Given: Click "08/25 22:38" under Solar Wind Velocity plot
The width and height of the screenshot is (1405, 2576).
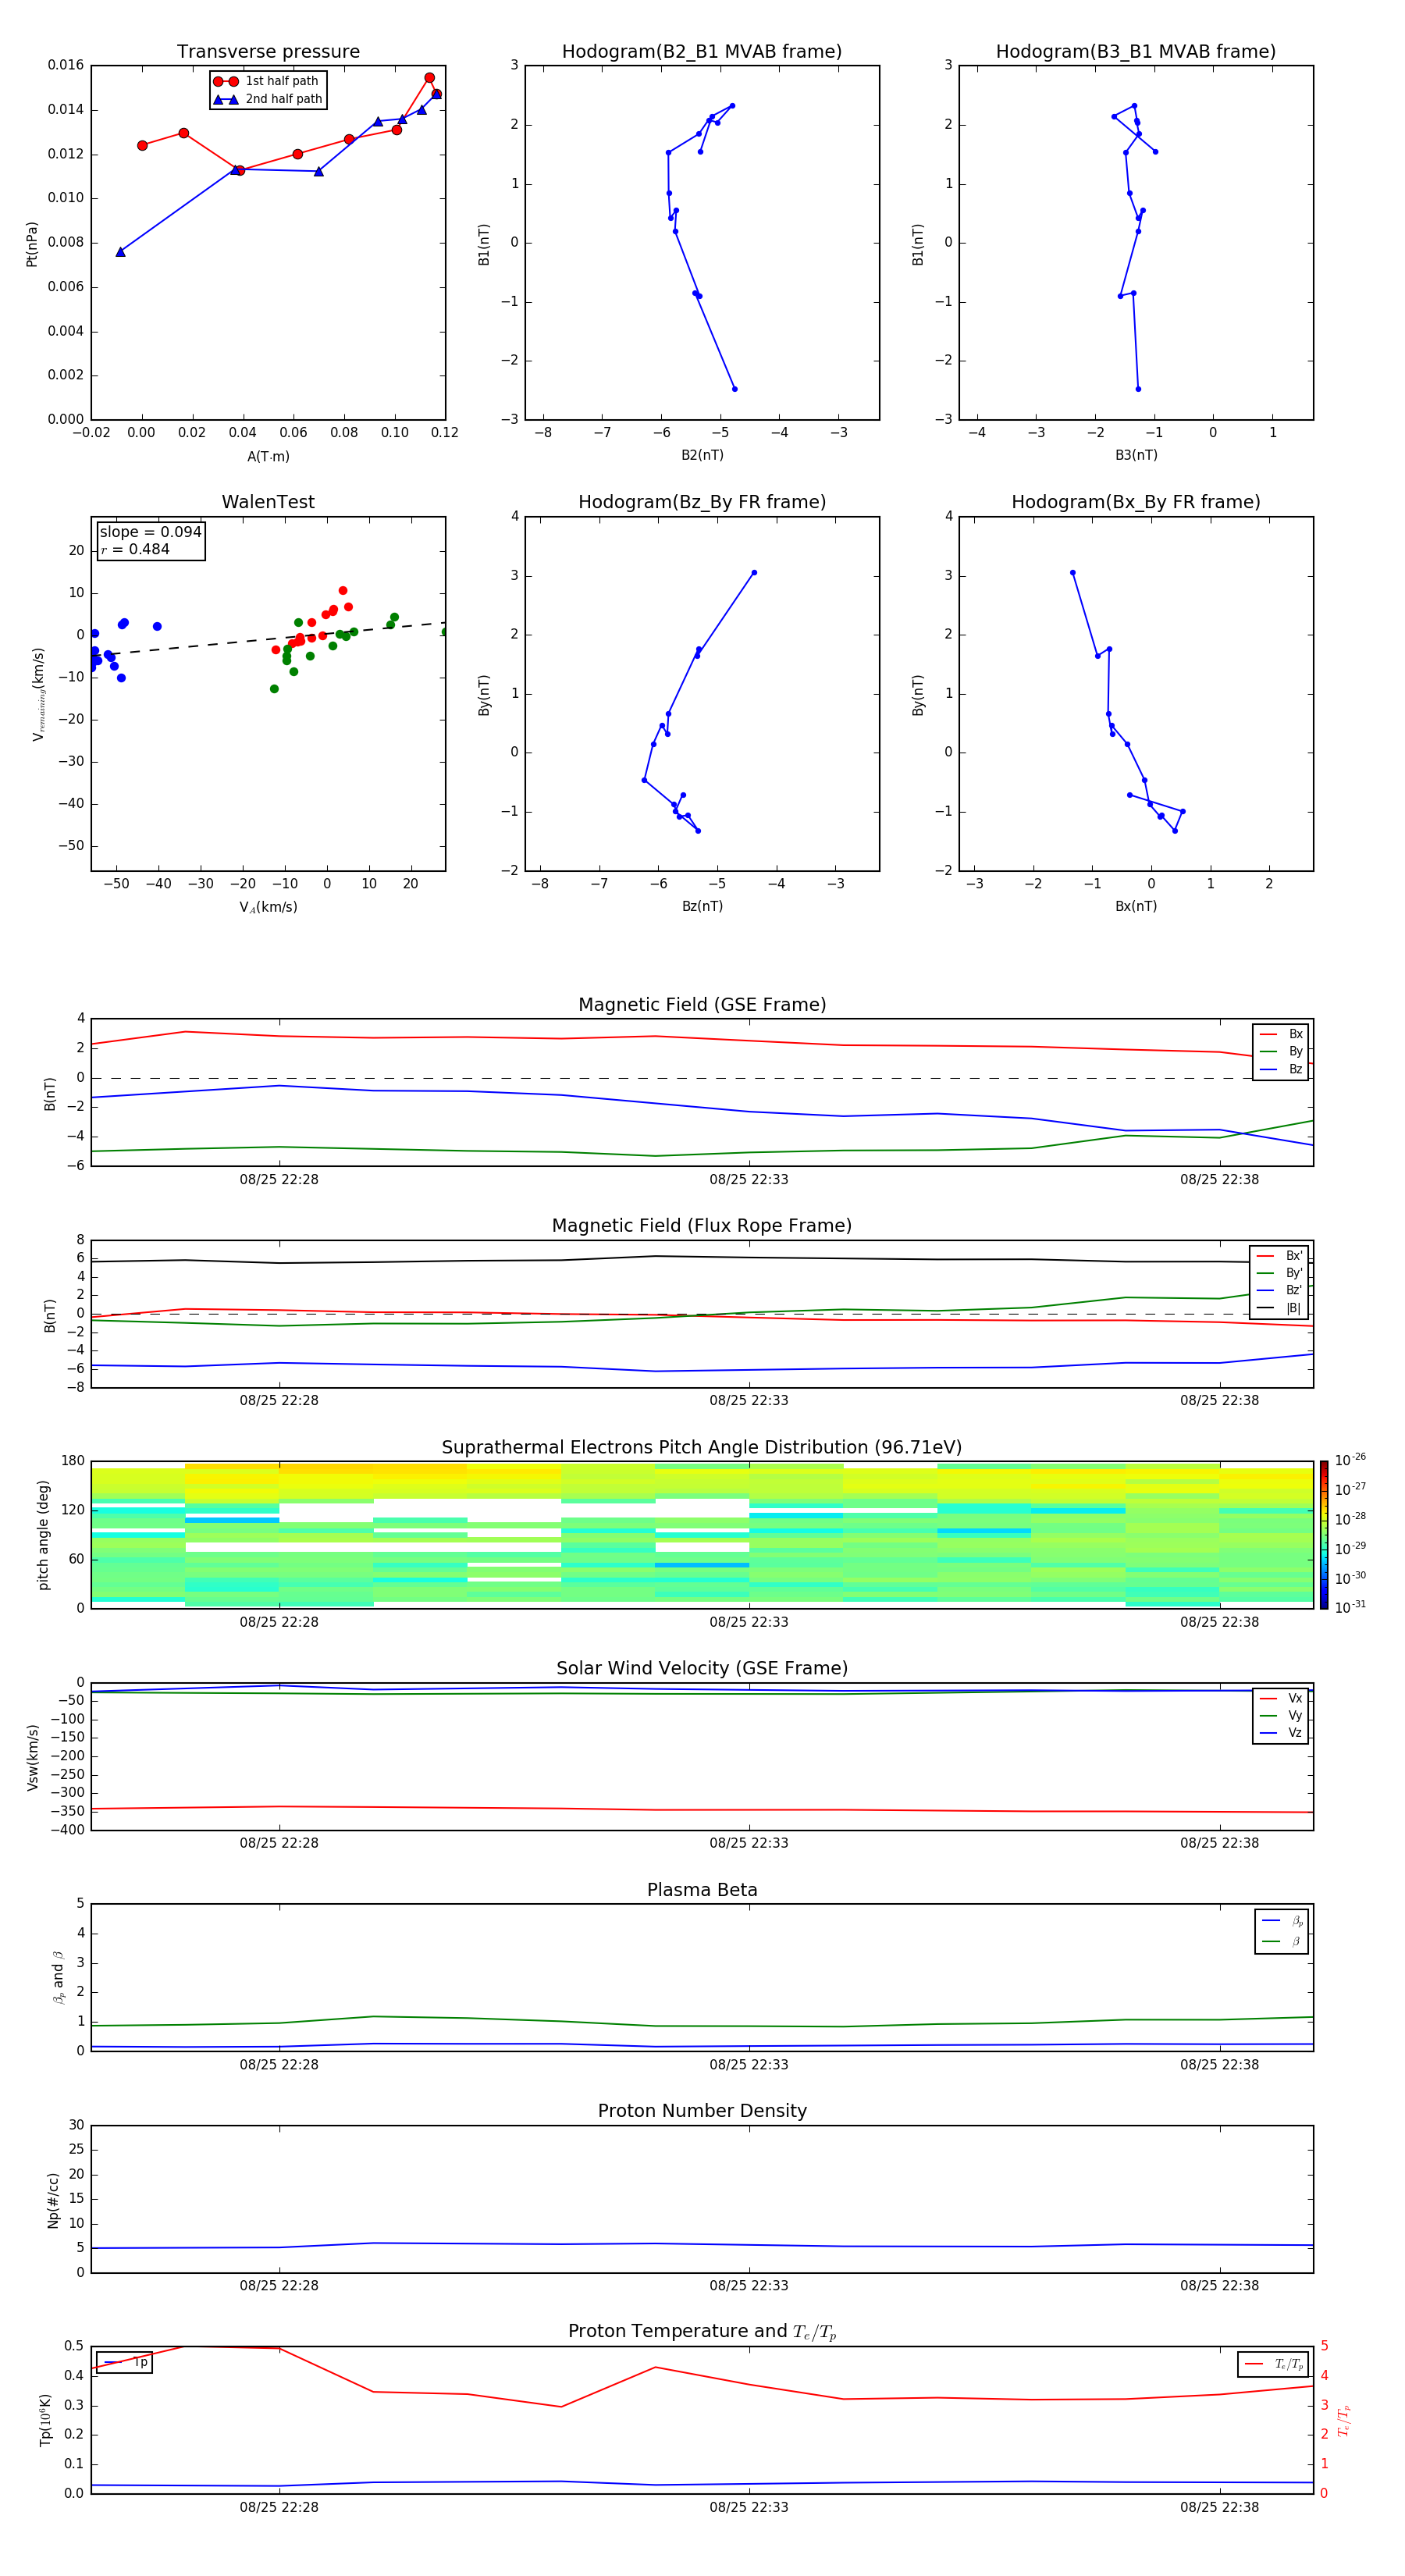Looking at the screenshot, I should coord(1220,1843).
